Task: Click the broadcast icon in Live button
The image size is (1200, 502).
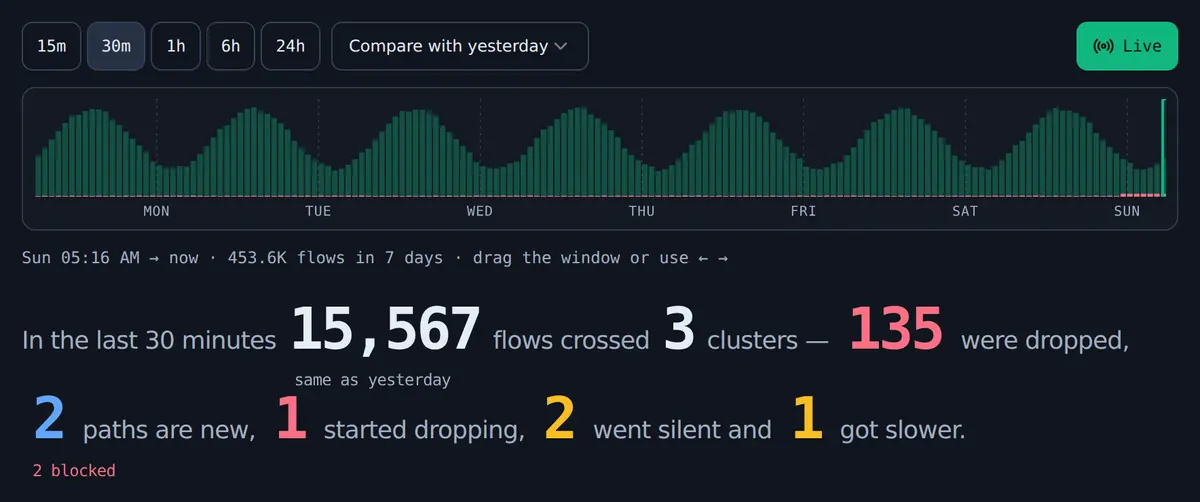Action: 1104,46
